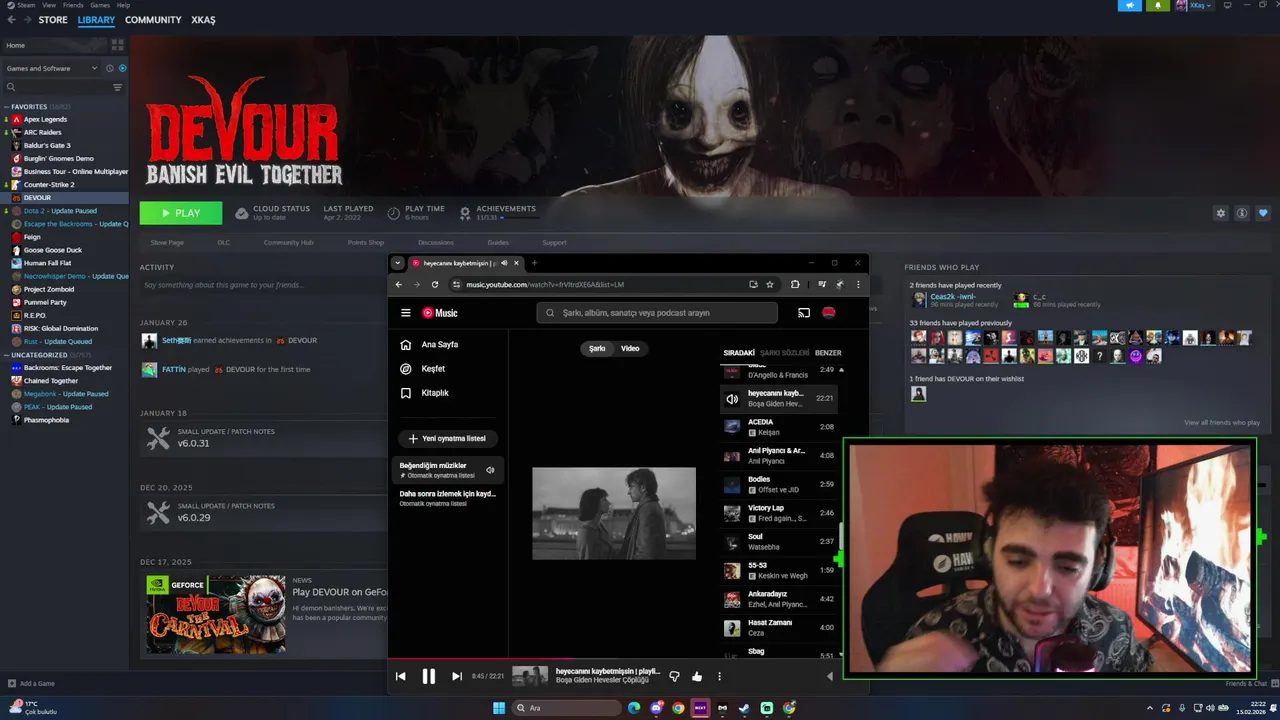Collapse player page arrow in player bar
The width and height of the screenshot is (1280, 720).
click(829, 676)
